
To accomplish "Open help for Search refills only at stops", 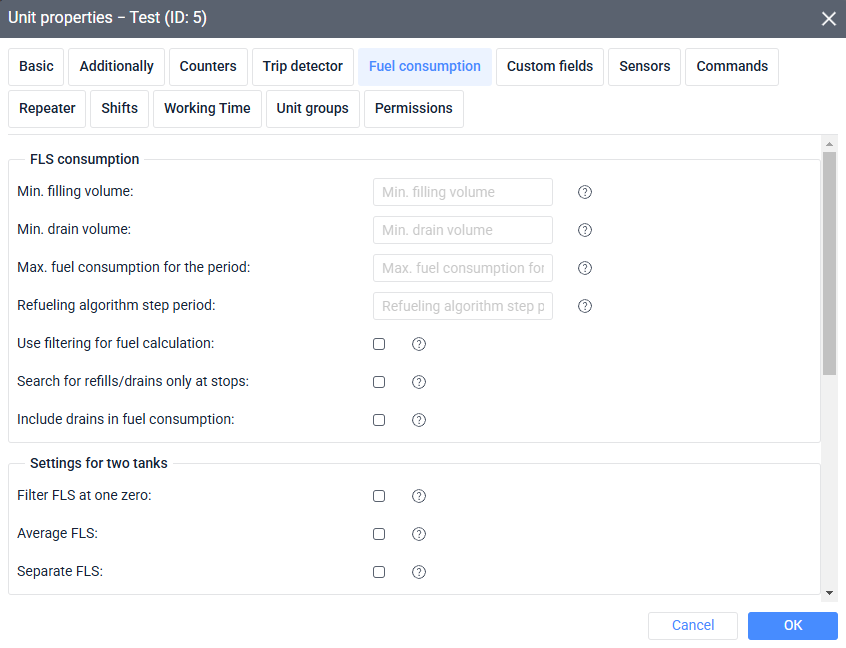I will (x=419, y=382).
